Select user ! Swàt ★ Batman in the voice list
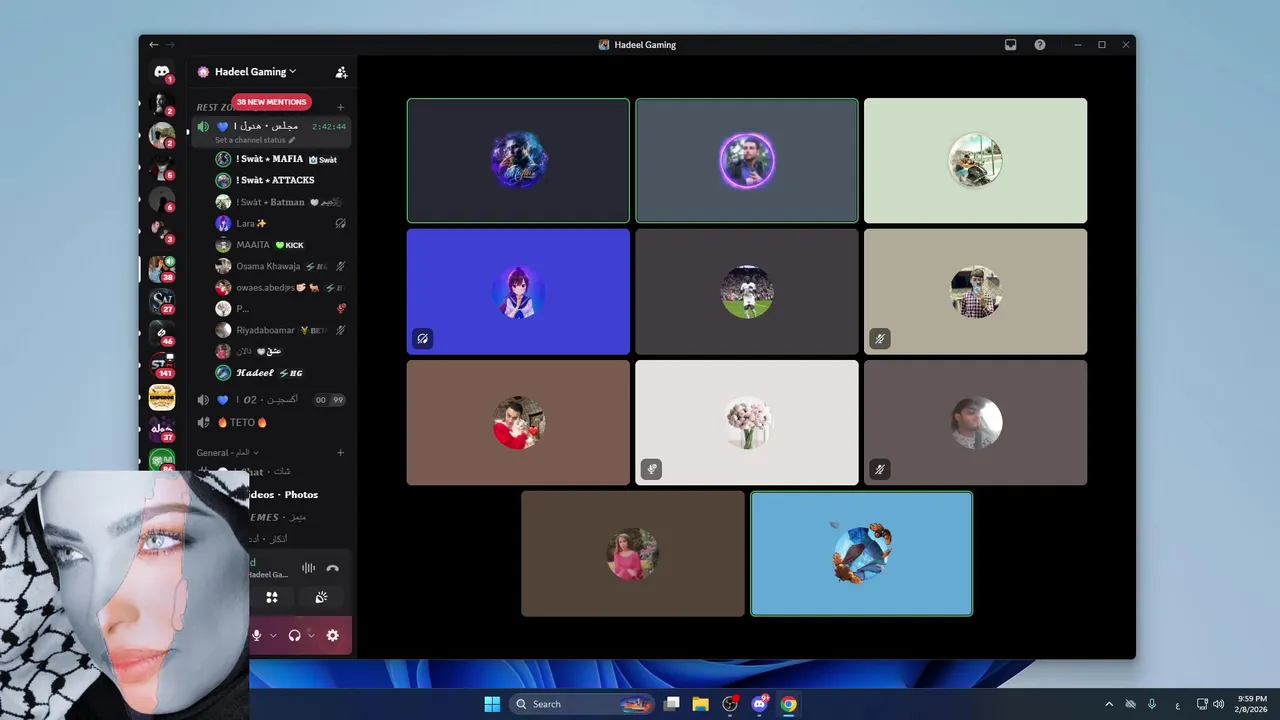 (280, 202)
